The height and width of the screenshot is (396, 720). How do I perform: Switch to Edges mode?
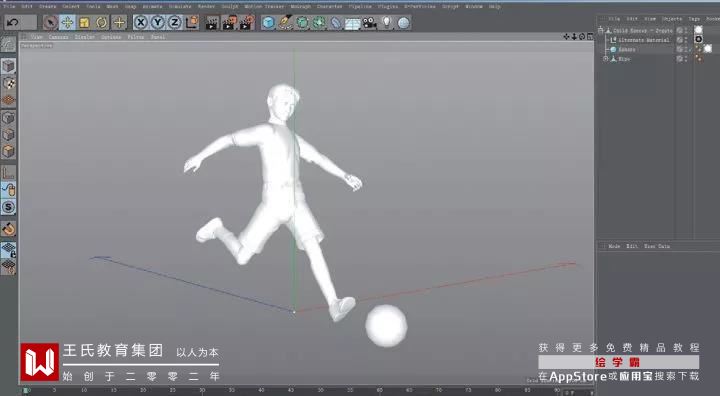[x=8, y=134]
